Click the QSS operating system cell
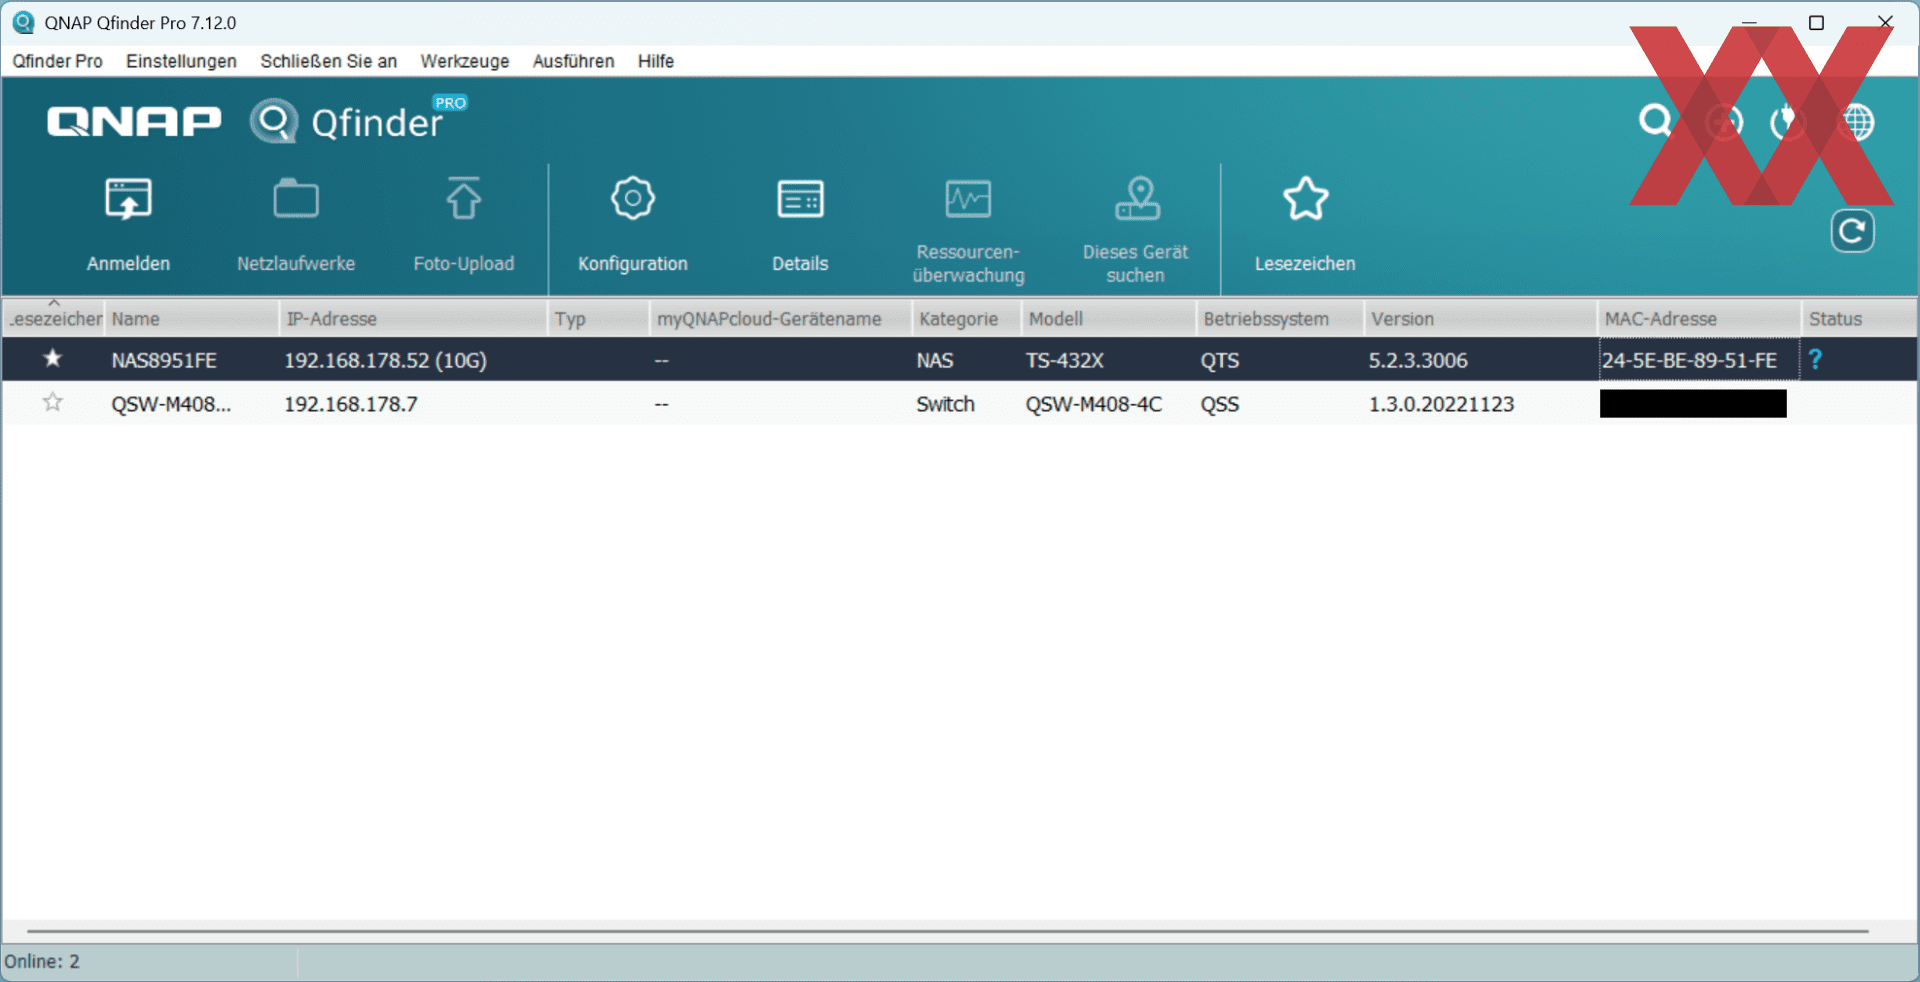 click(x=1220, y=404)
